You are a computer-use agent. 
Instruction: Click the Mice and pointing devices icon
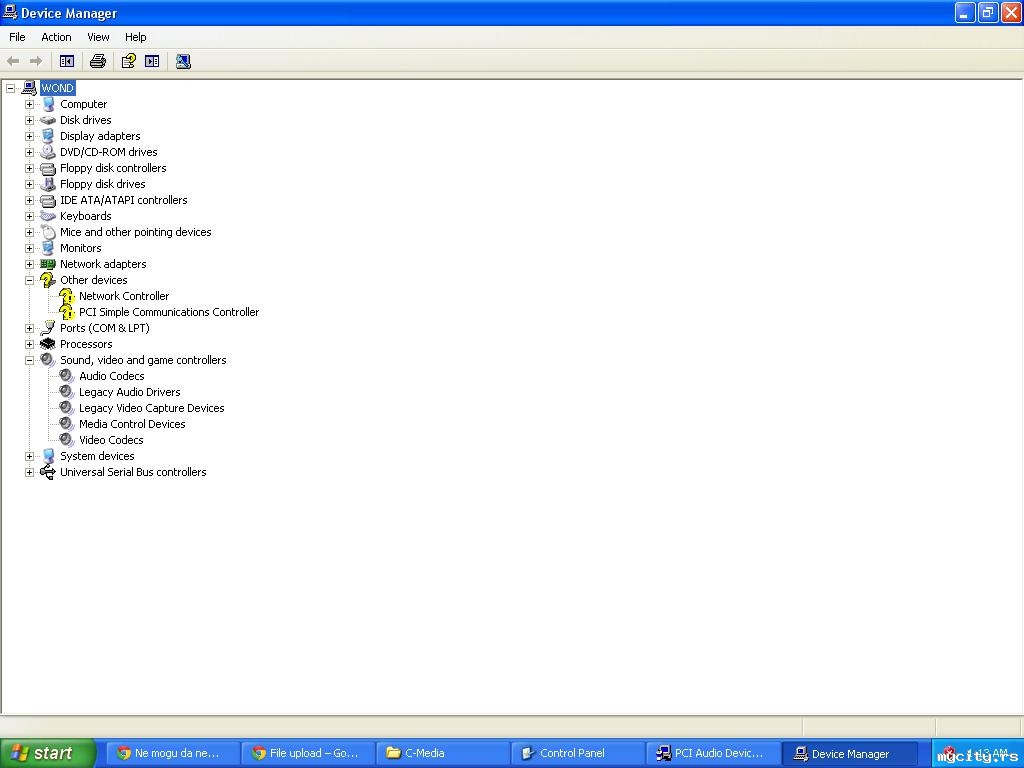(48, 232)
